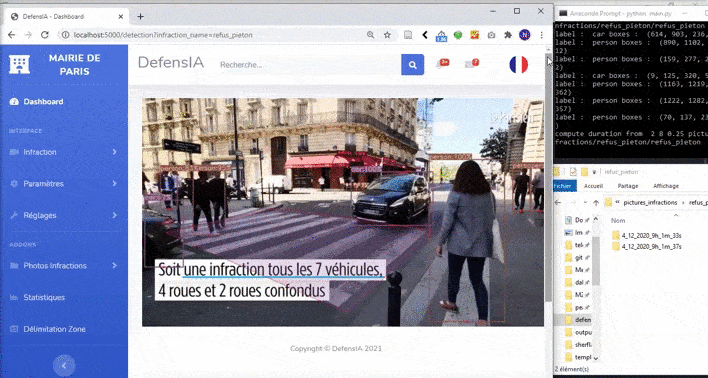Viewport: 708px width, 378px height.
Task: Open the Chrome profile avatar N
Action: (525, 35)
